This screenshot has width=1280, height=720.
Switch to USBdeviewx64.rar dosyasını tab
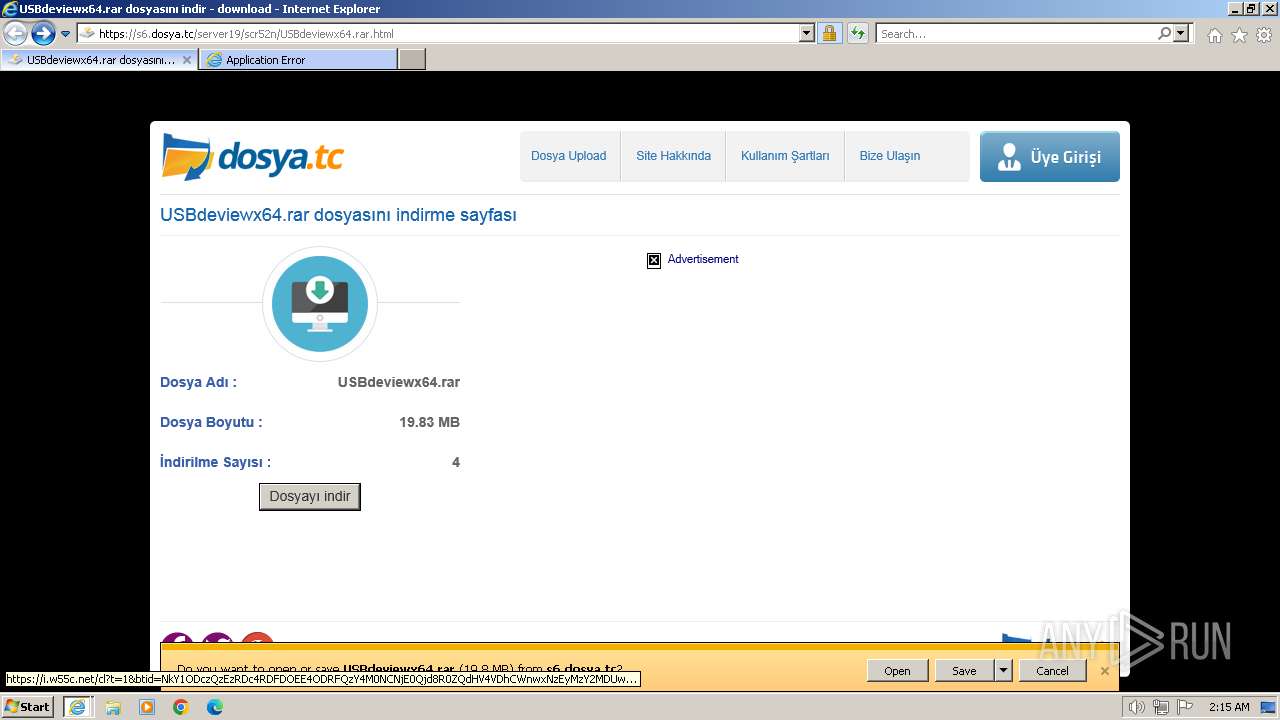99,60
